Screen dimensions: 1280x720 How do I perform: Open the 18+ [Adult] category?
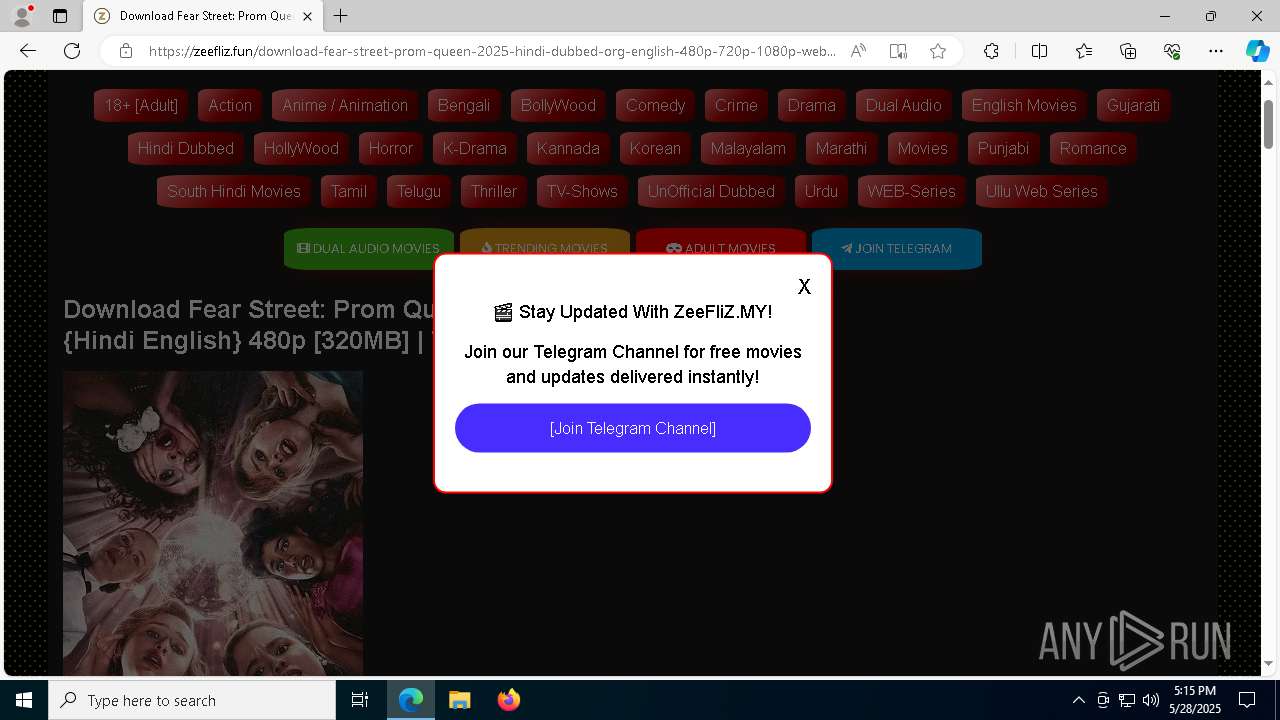[141, 105]
